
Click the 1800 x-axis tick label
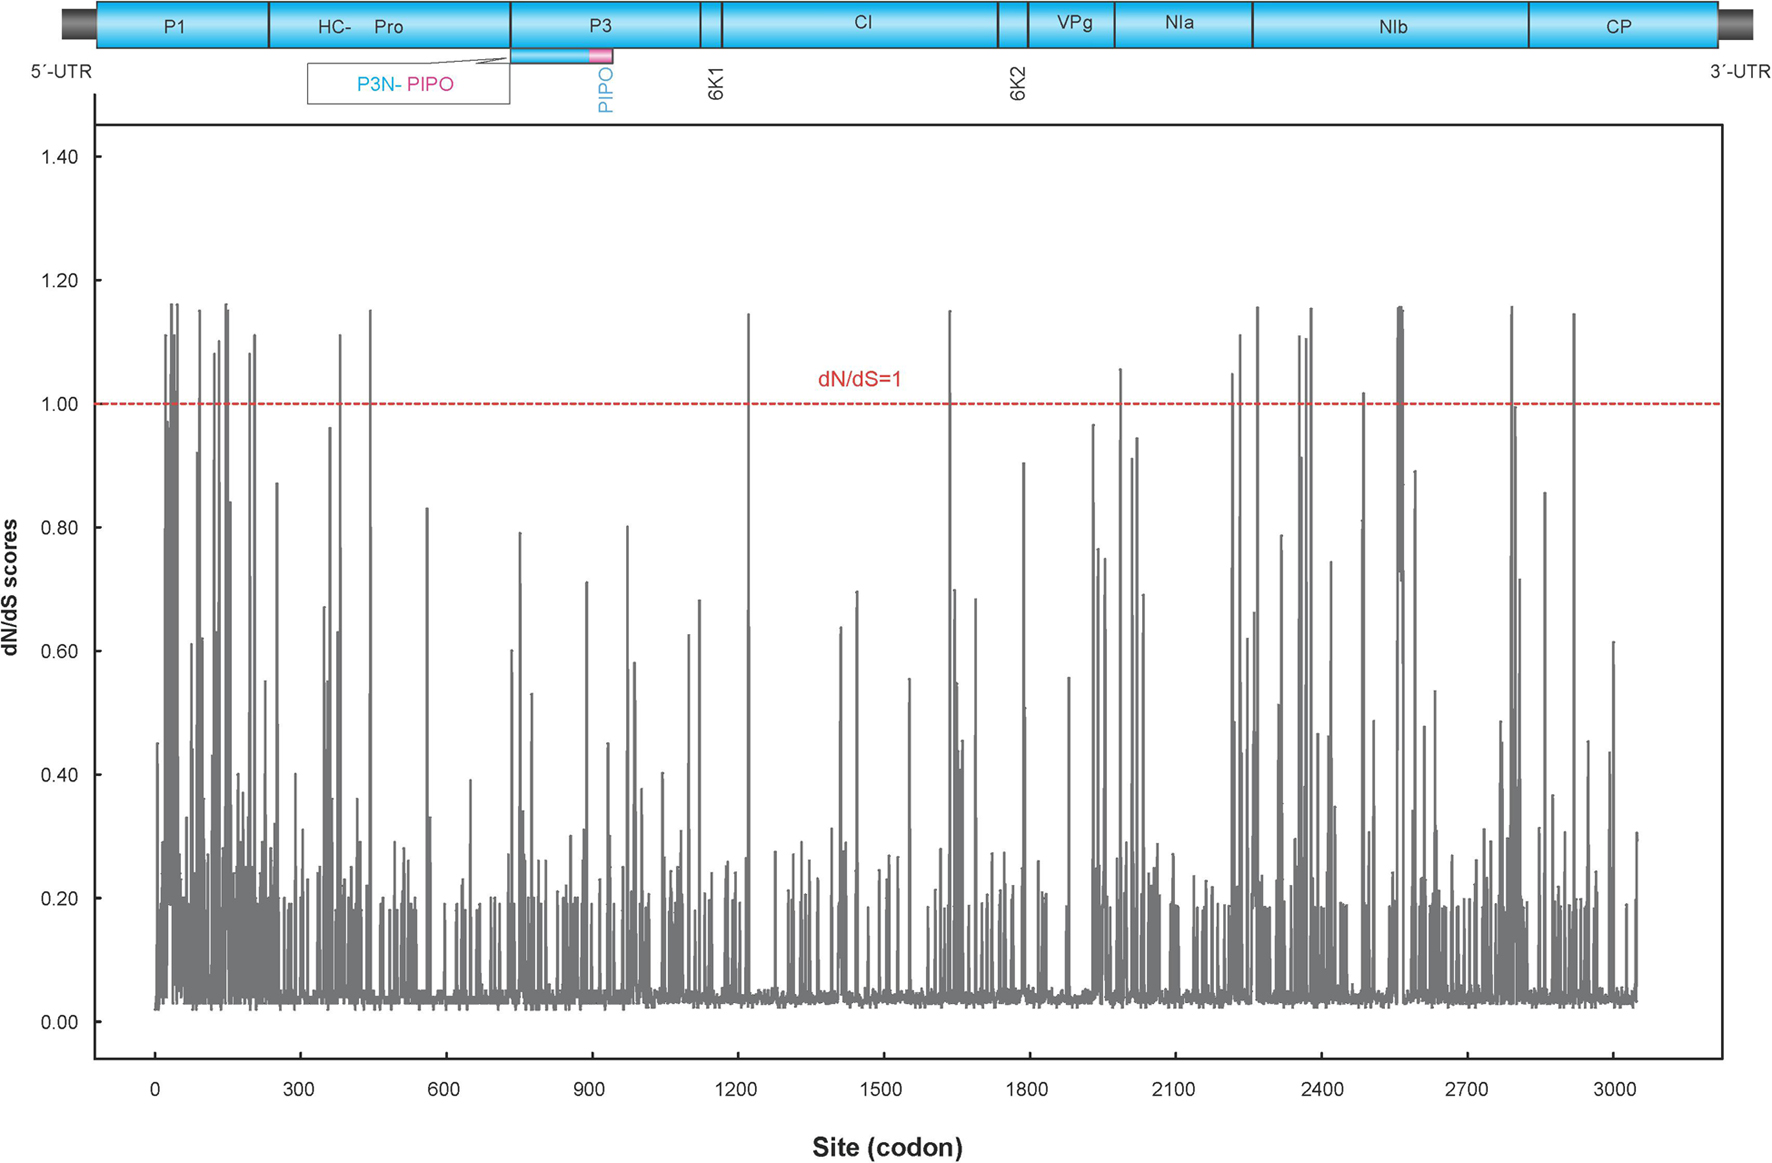[x=1027, y=1090]
